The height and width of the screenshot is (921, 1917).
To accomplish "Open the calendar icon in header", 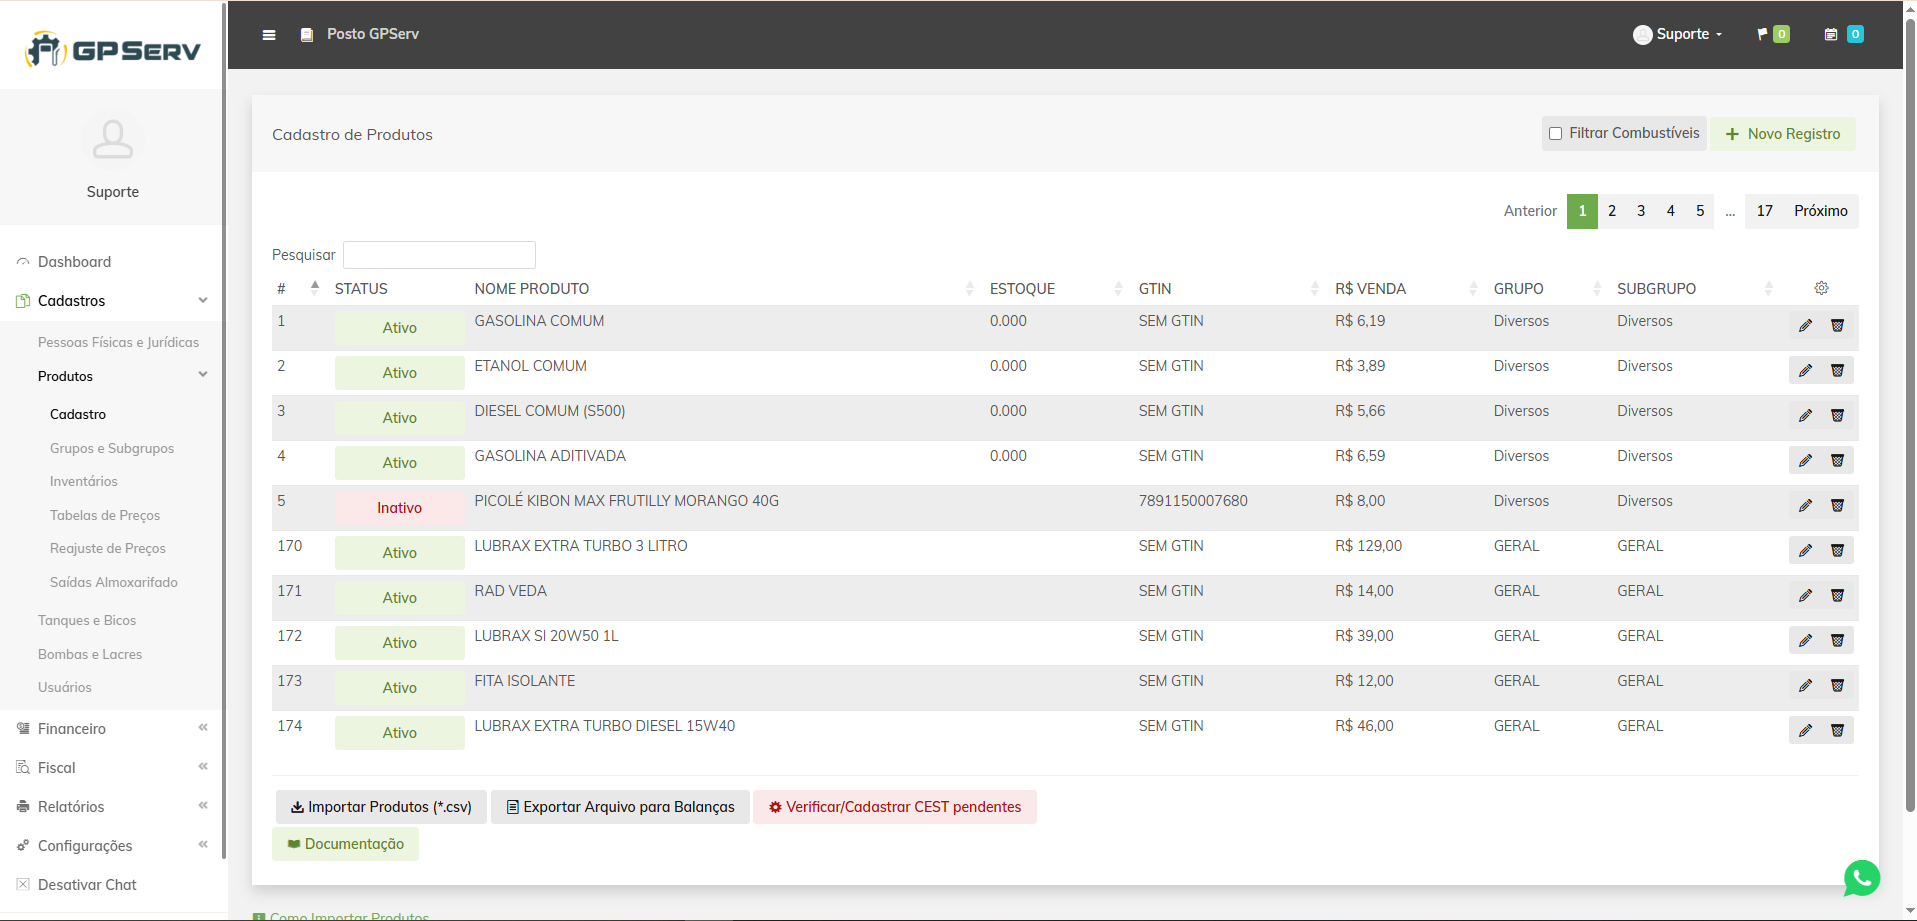I will point(1830,35).
